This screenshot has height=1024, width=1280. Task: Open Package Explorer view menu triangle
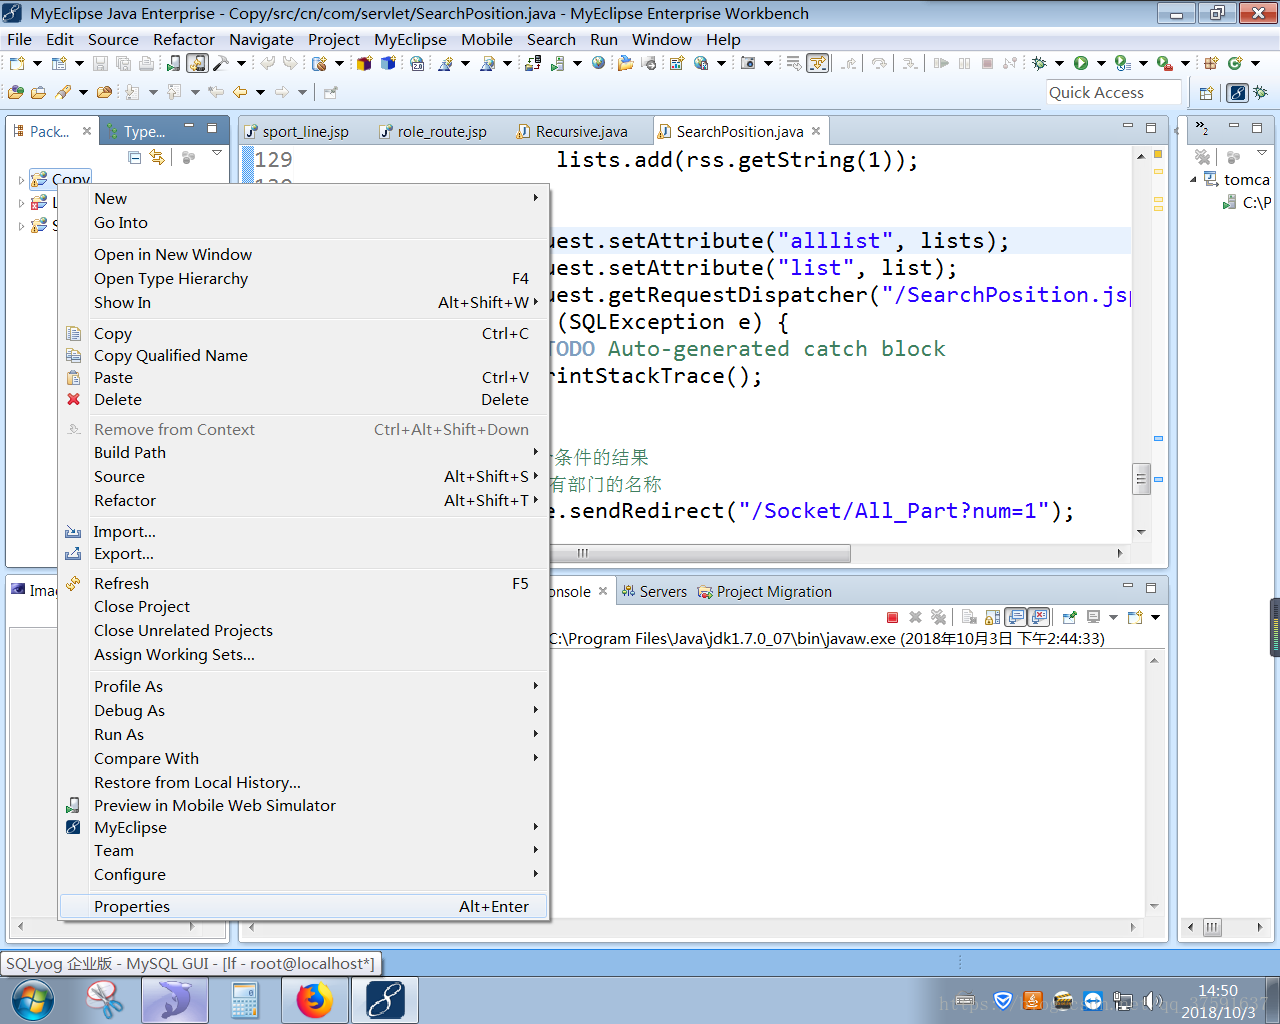coord(217,153)
